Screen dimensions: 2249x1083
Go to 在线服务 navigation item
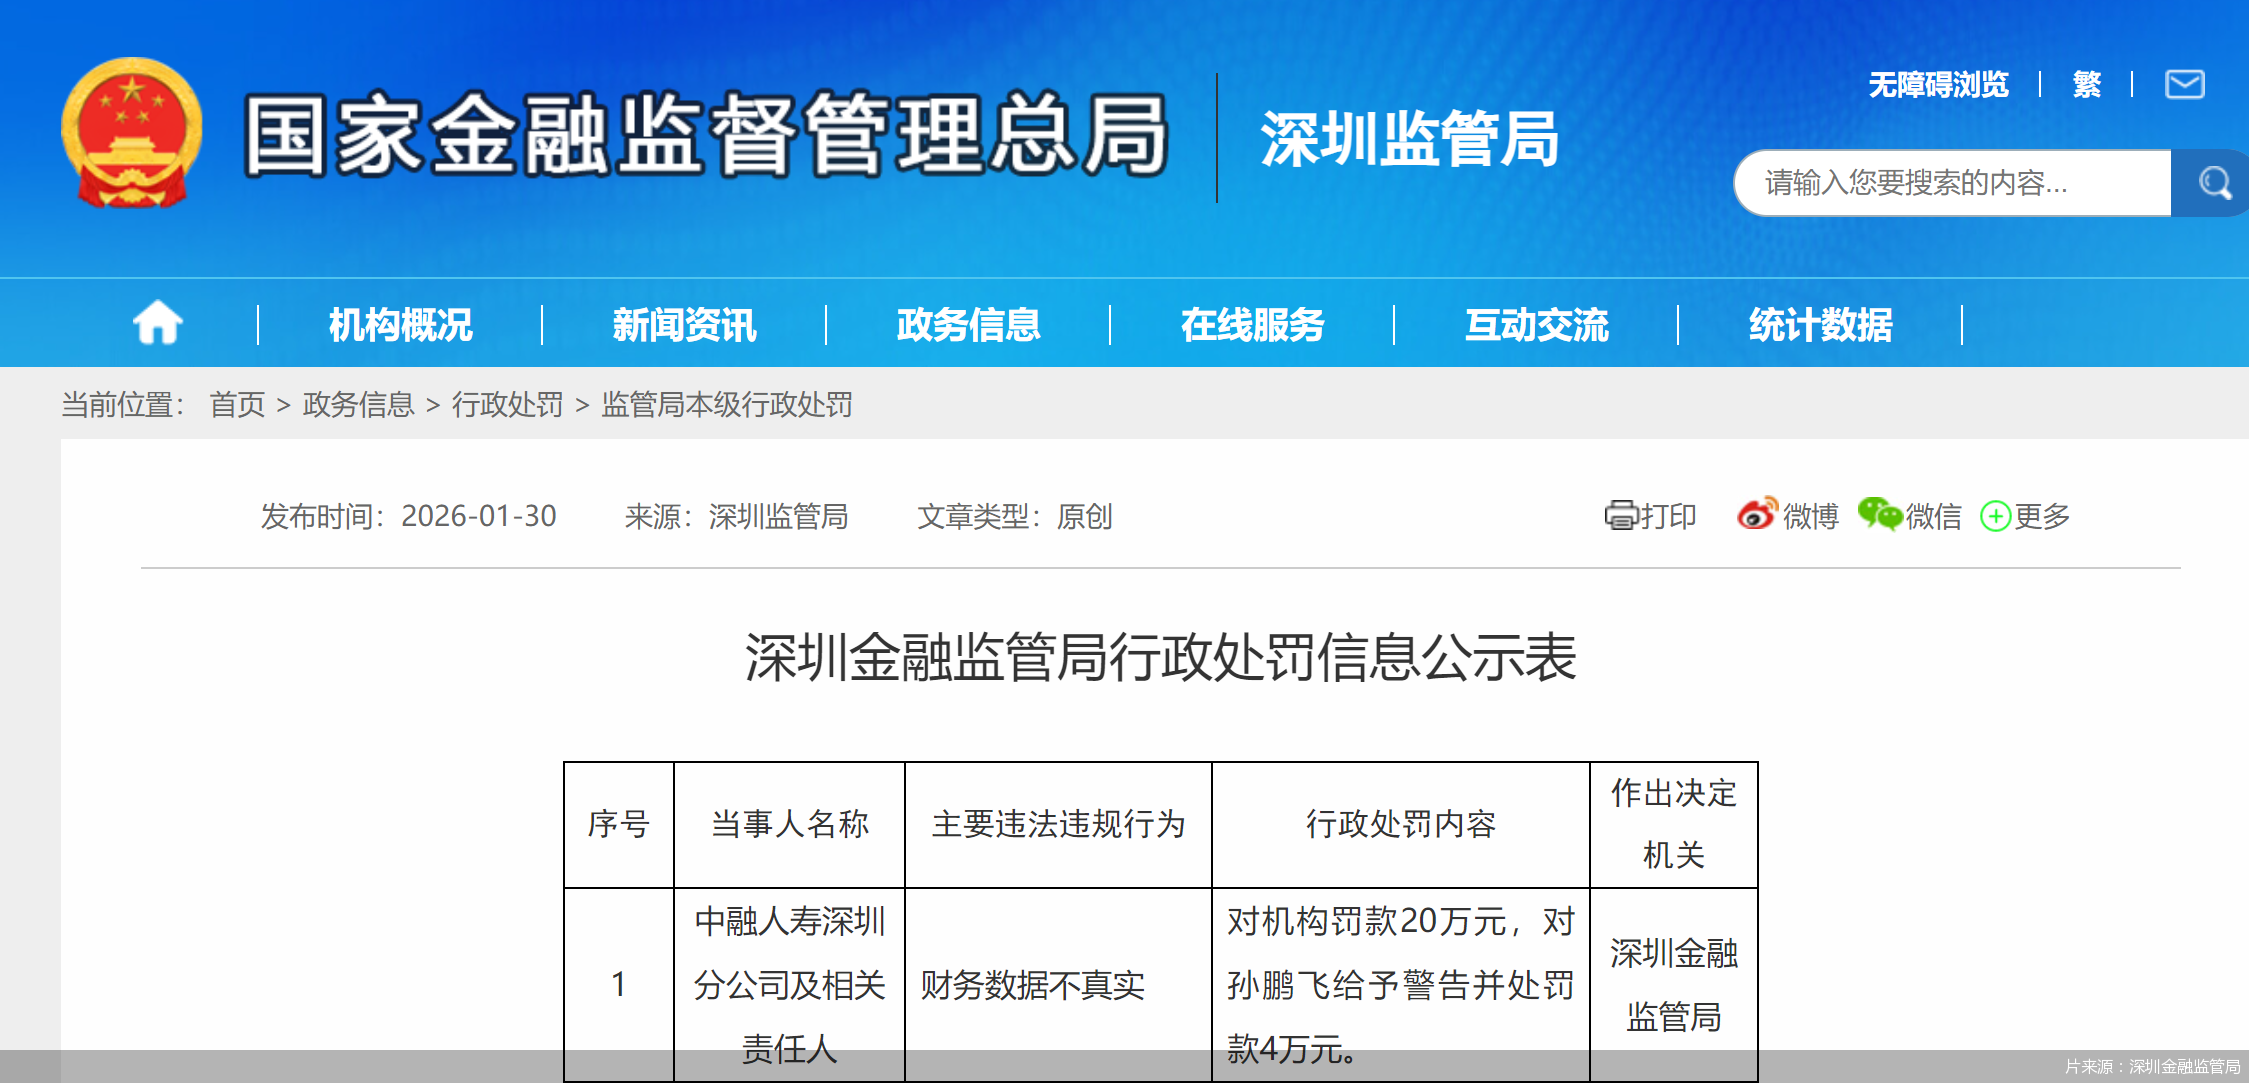(x=1252, y=325)
